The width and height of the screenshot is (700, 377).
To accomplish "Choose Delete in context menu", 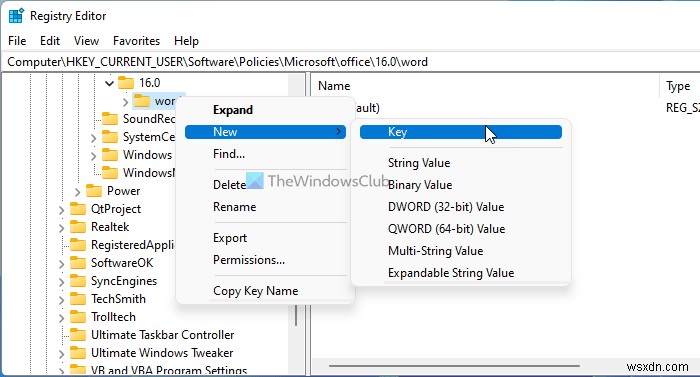I will (229, 185).
